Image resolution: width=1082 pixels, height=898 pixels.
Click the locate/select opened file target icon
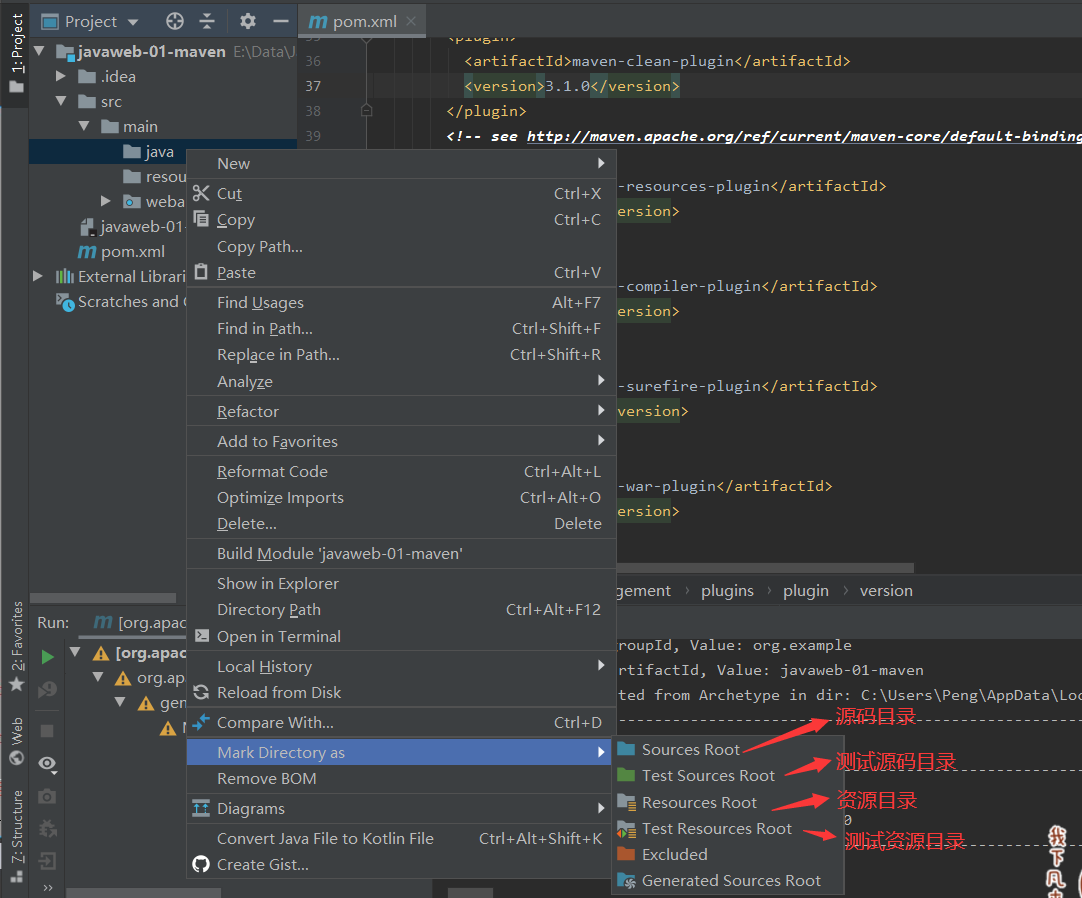point(175,21)
